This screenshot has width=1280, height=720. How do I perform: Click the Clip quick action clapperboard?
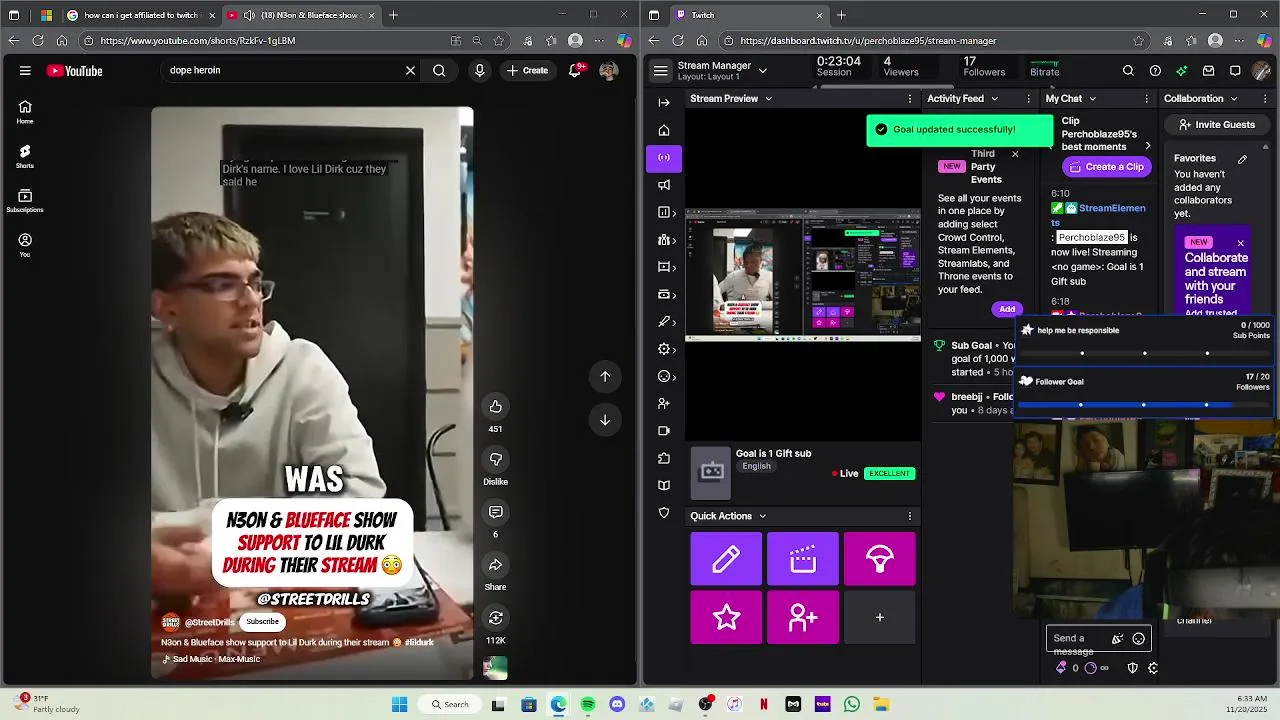(x=803, y=559)
